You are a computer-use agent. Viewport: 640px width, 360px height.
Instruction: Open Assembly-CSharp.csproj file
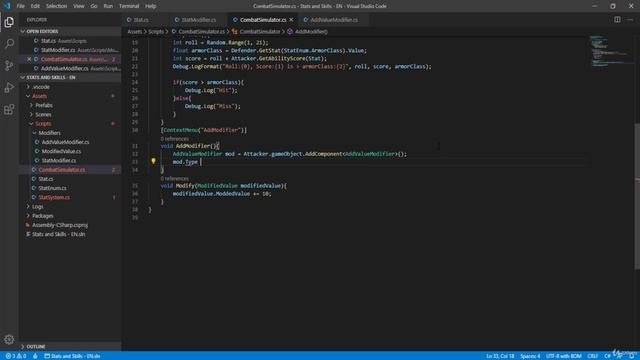(x=60, y=225)
